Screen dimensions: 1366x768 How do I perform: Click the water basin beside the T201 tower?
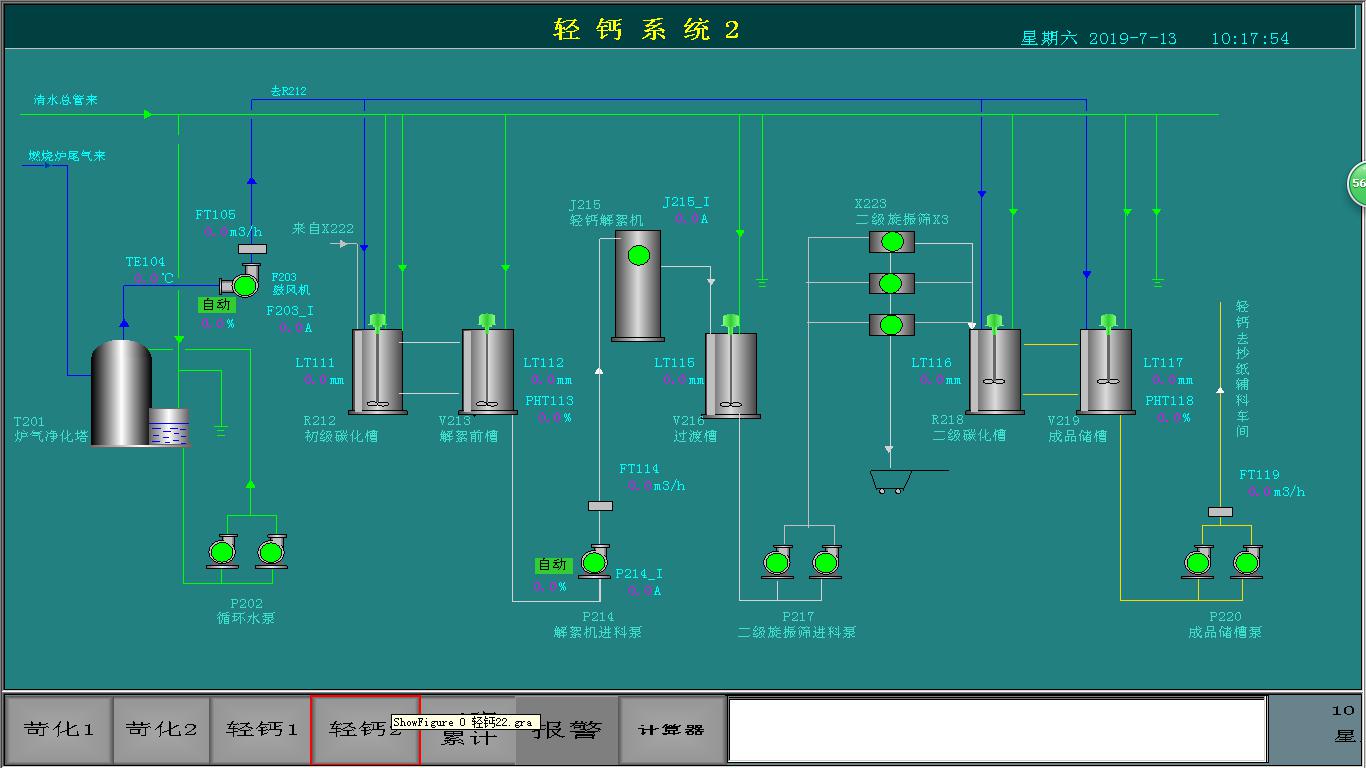[169, 427]
